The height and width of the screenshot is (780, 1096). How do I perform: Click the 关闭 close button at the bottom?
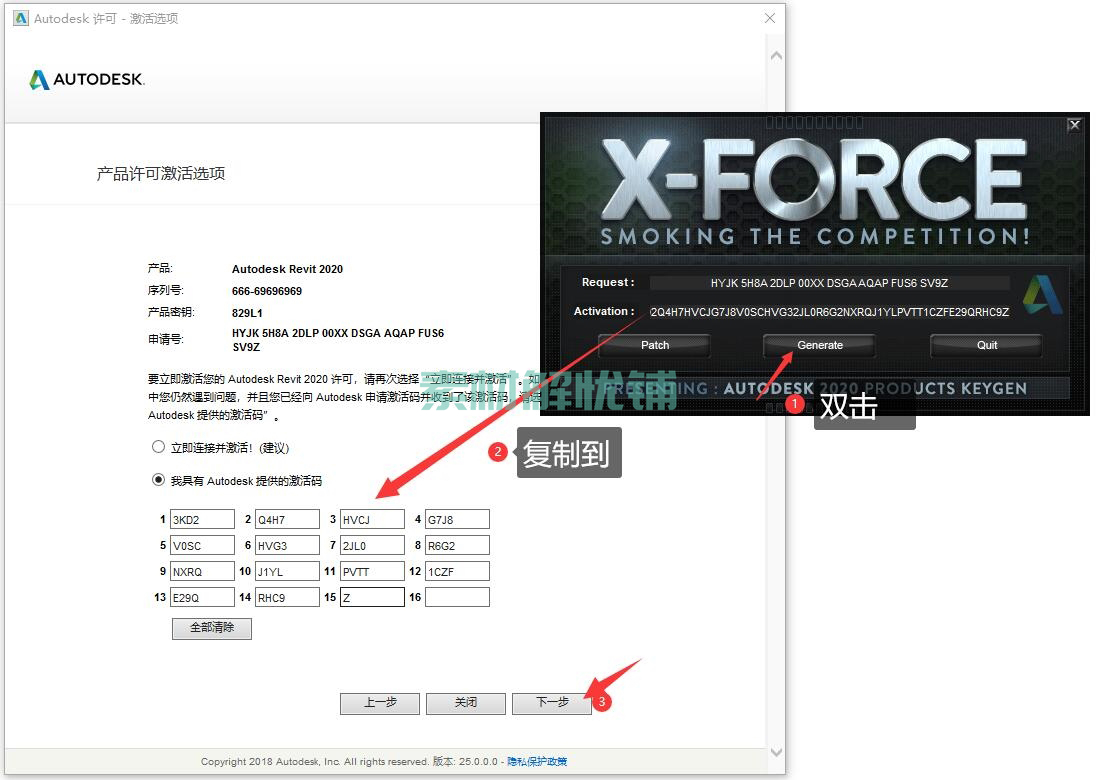(466, 702)
